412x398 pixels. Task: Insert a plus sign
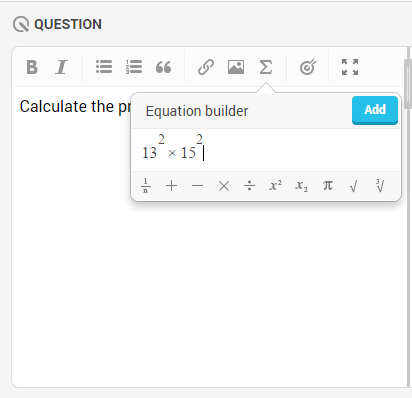[171, 186]
